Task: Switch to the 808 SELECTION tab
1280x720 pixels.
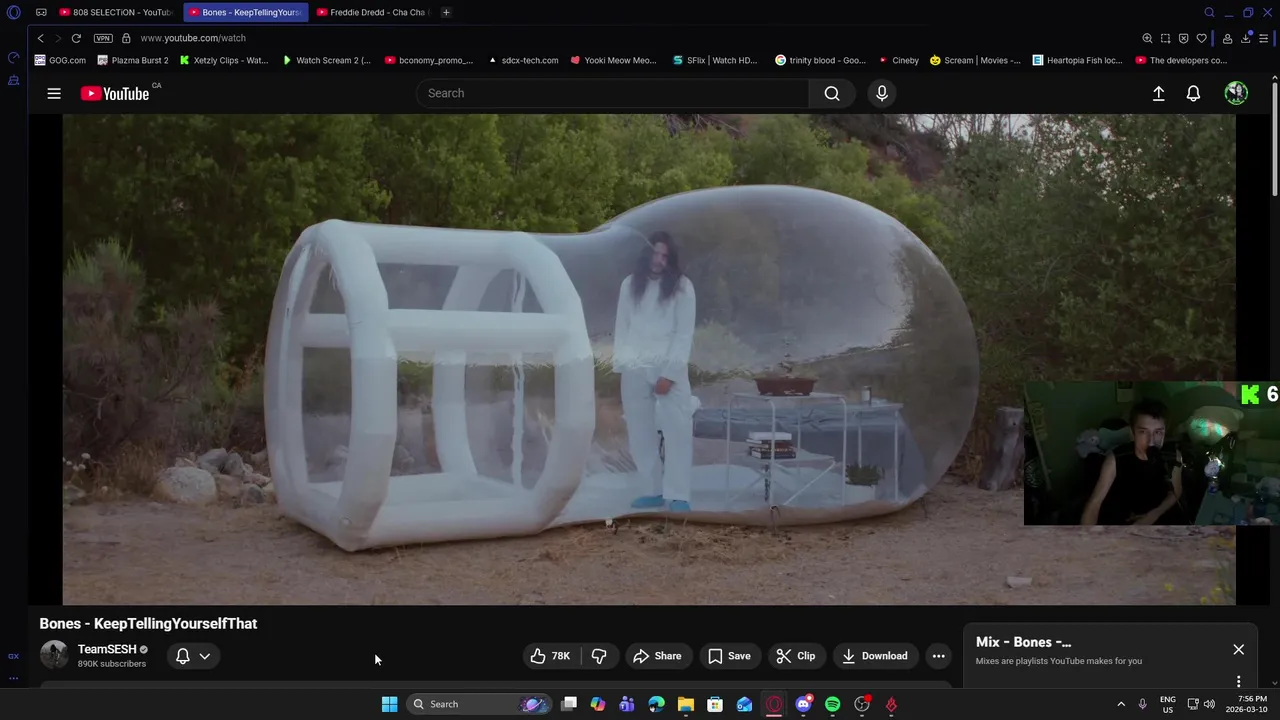Action: (115, 12)
